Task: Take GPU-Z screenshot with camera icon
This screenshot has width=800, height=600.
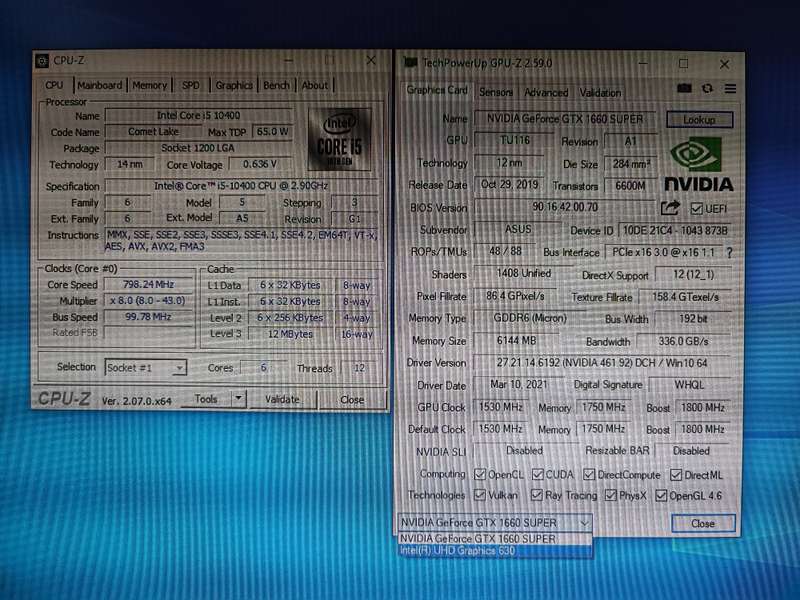Action: (684, 88)
